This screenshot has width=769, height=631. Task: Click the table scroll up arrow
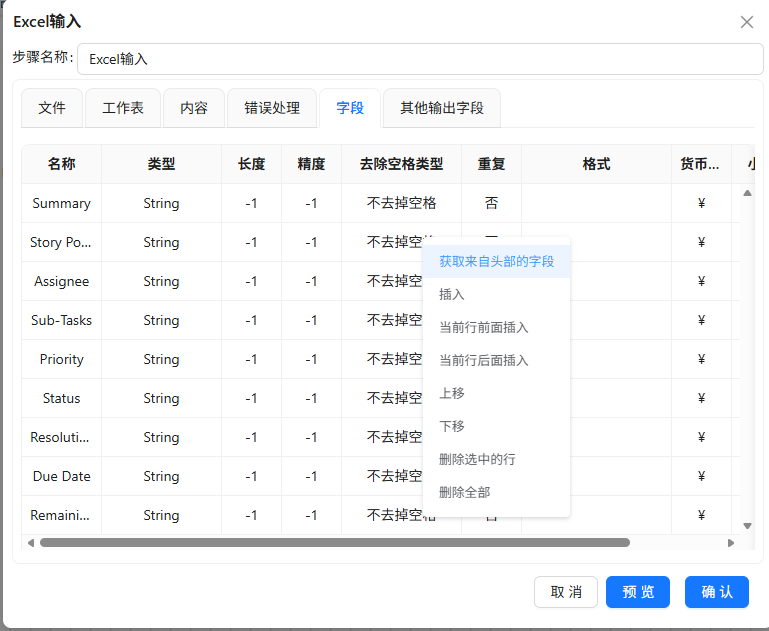coord(747,193)
